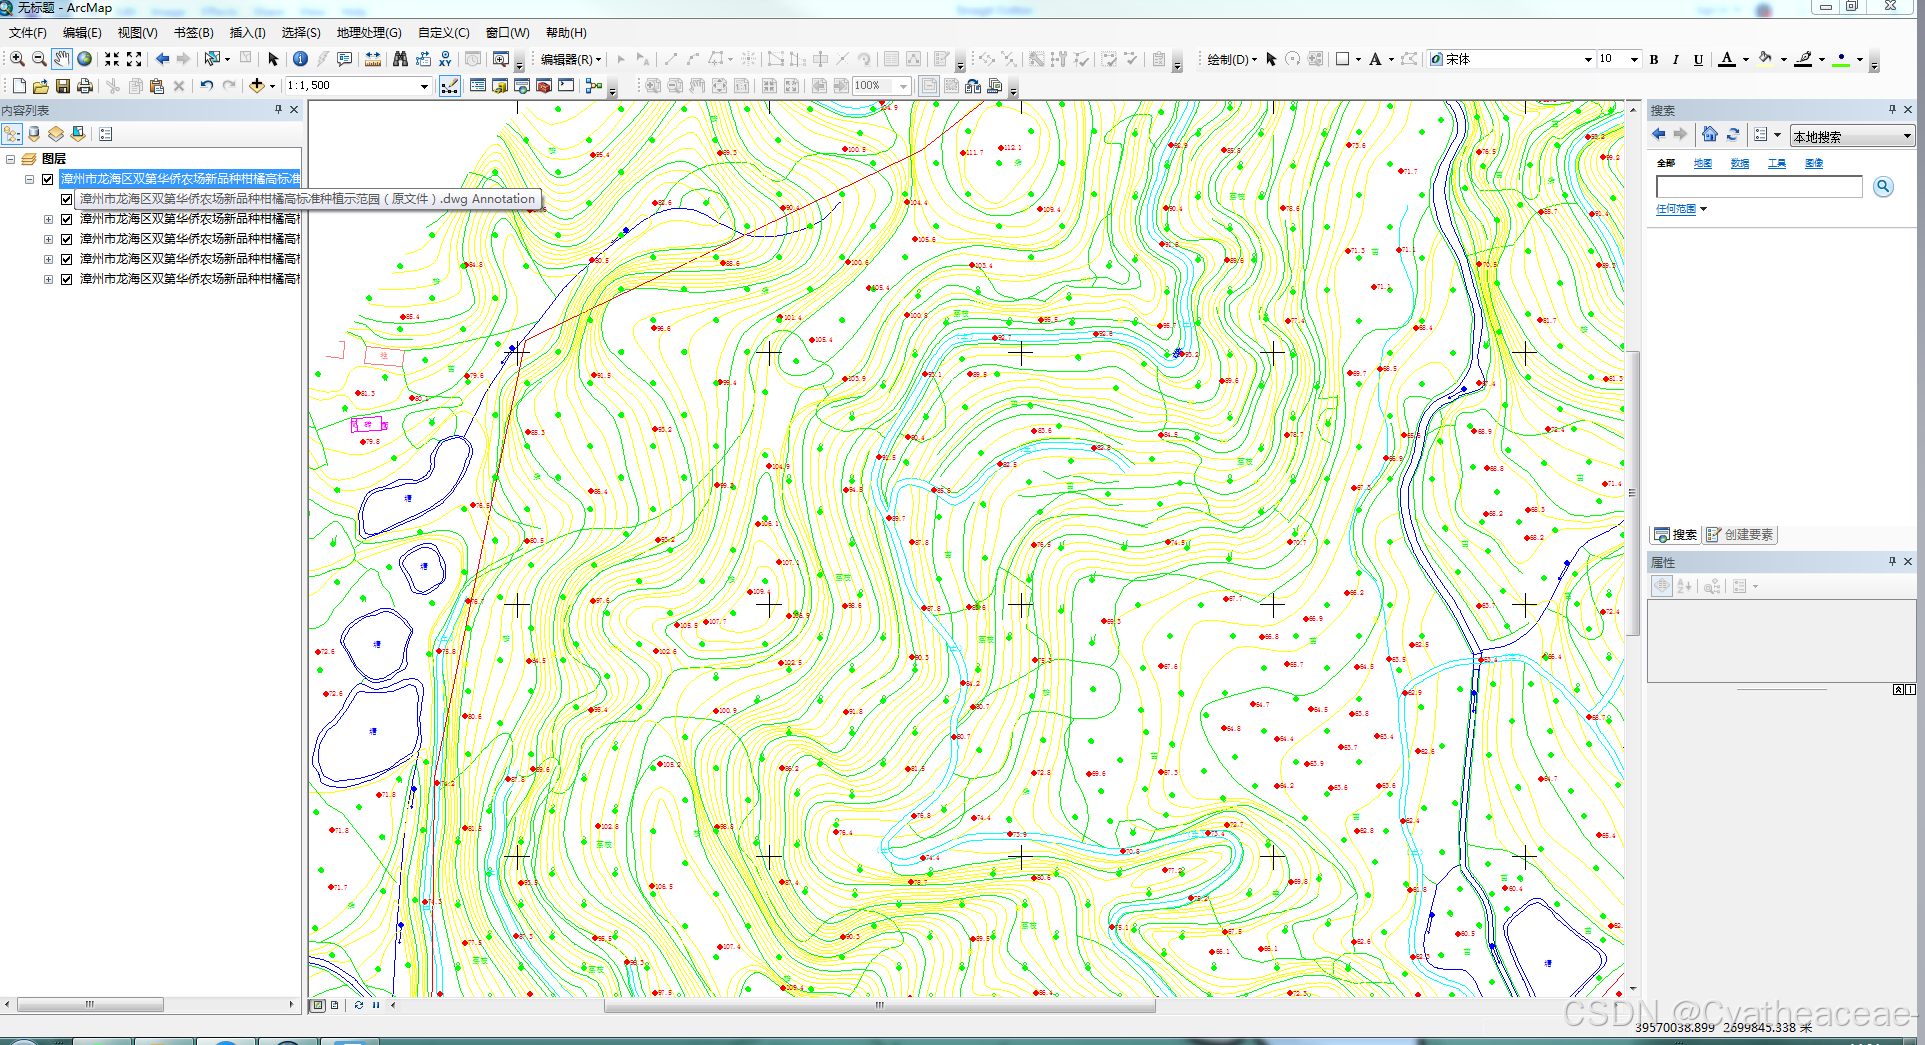Switch to the 创建要素 tab
1925x1045 pixels.
coord(1741,535)
